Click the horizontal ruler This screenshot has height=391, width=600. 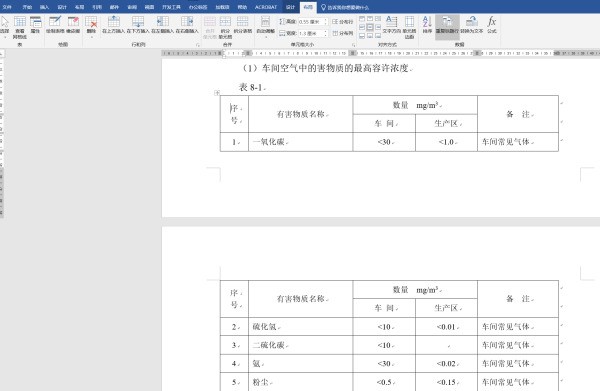(x=380, y=53)
